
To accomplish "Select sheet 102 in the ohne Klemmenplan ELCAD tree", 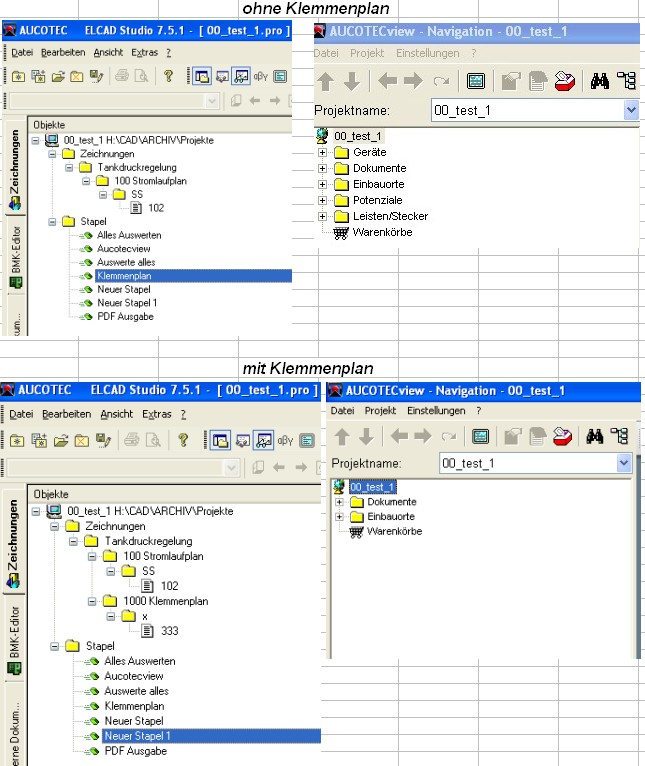I will [156, 208].
